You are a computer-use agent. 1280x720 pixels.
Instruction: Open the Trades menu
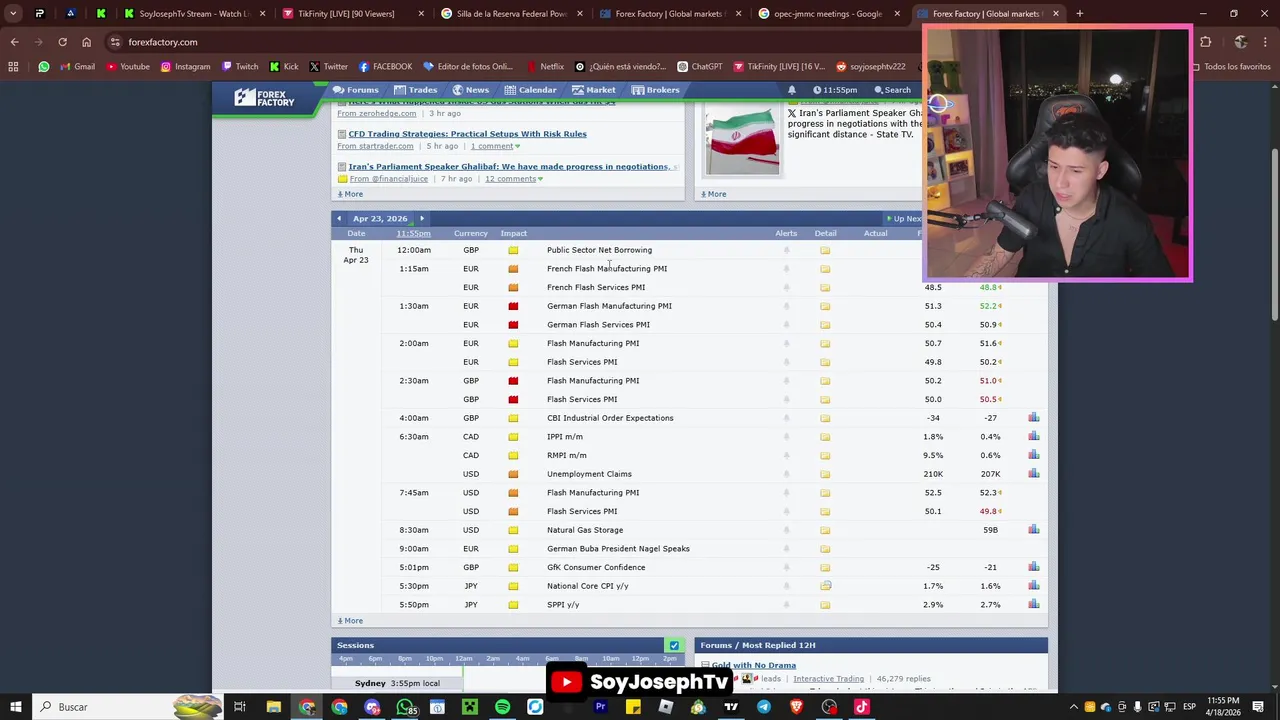(x=416, y=90)
